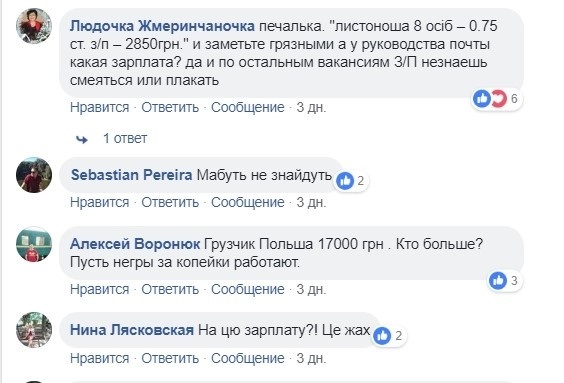564x383 pixels.
Task: Open the Алексей Воронюк name link
Action: pyautogui.click(x=135, y=244)
